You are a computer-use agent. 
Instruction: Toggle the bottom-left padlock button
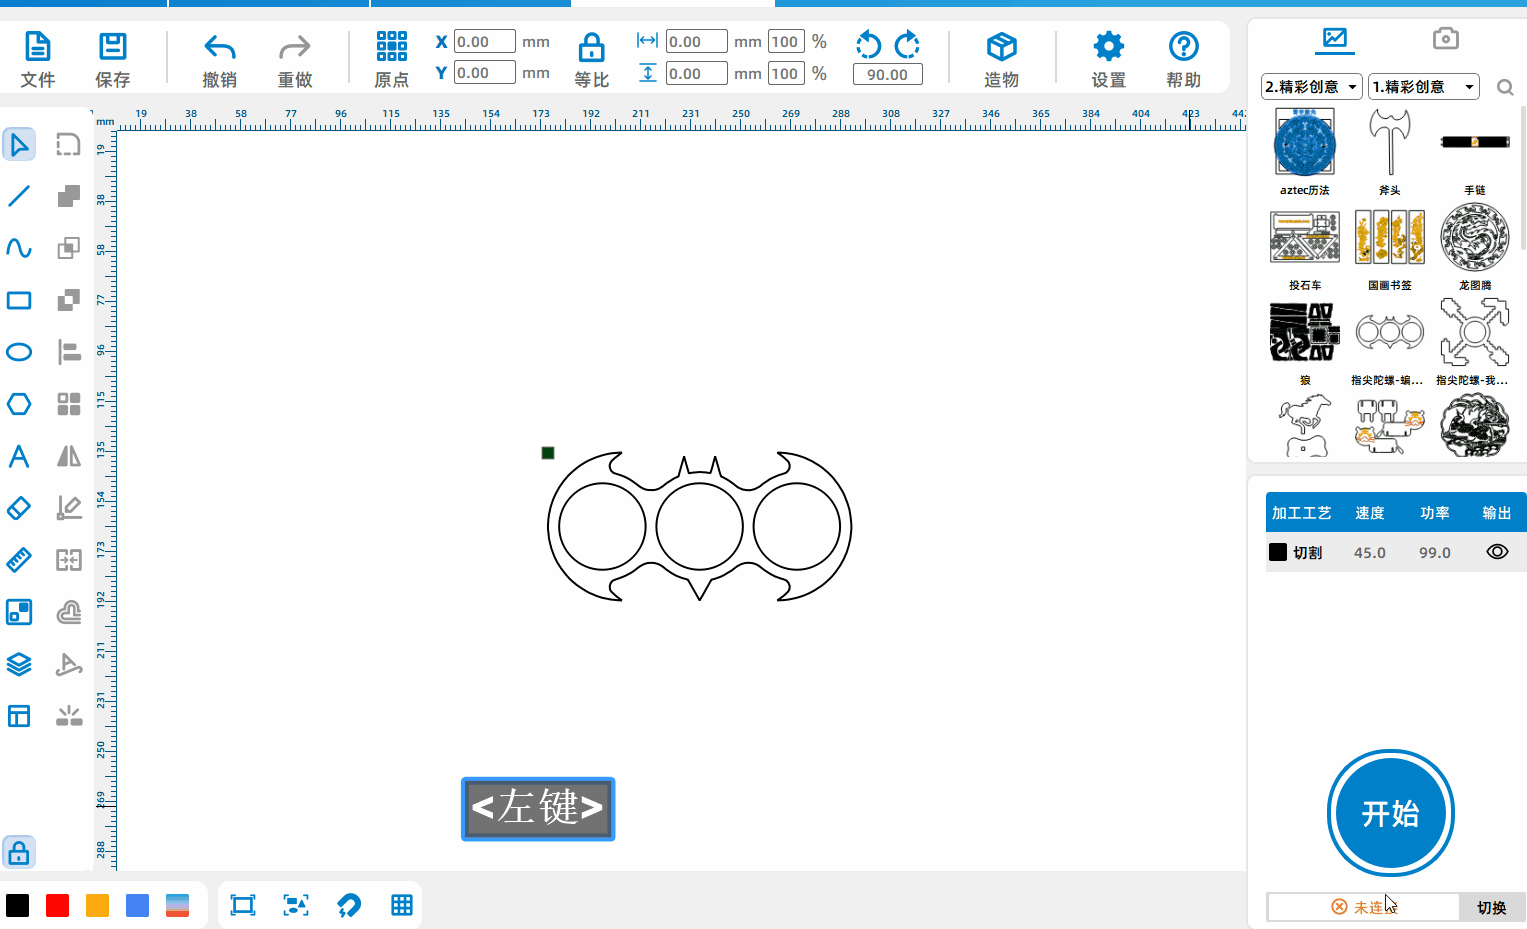pos(19,853)
